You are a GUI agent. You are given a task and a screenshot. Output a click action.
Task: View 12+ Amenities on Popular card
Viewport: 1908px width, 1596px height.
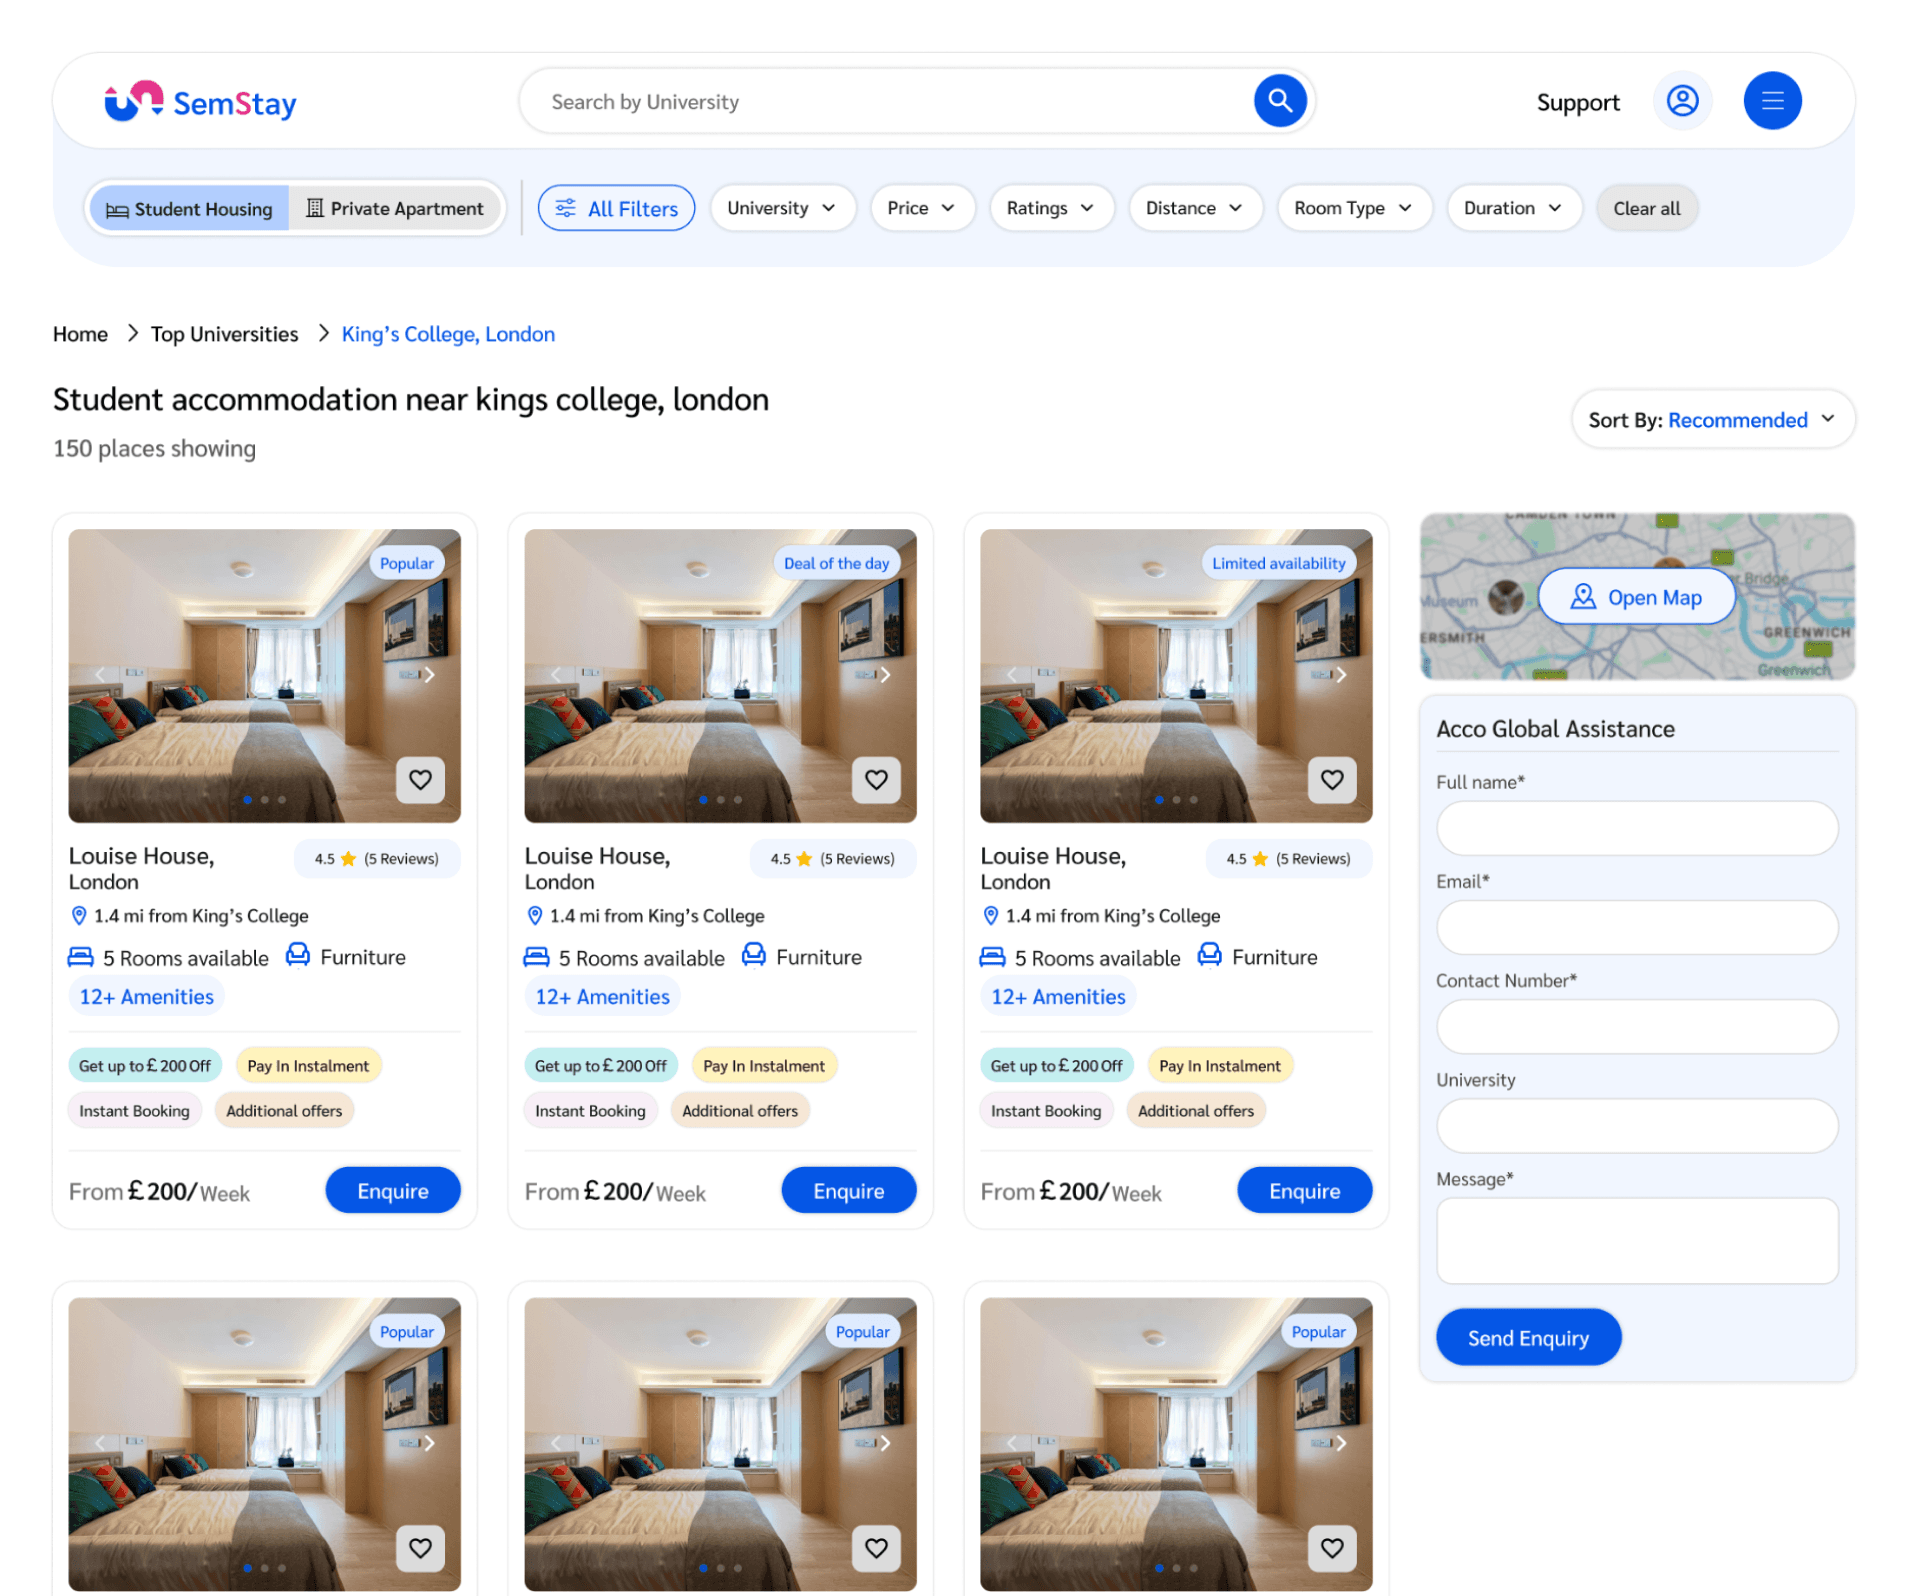coord(146,997)
